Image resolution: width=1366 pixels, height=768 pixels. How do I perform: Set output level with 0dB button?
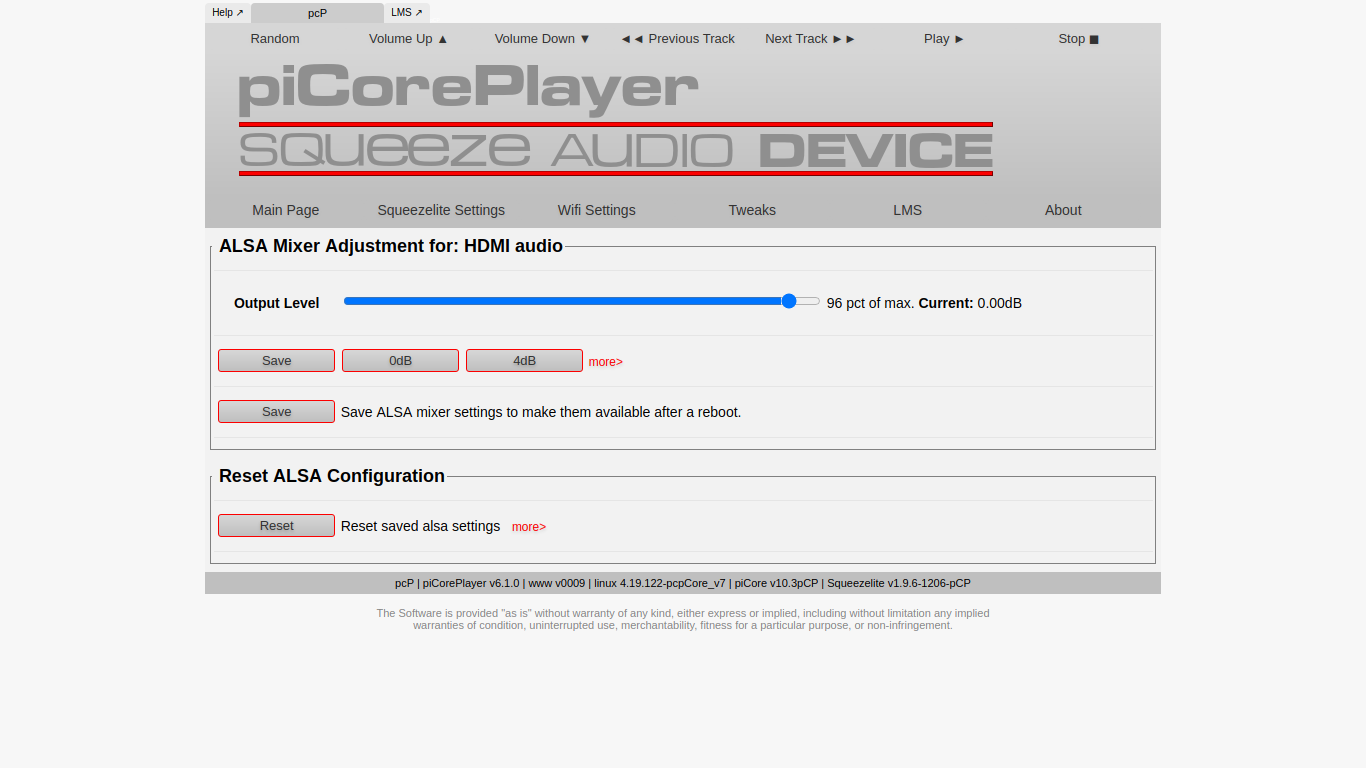(400, 361)
